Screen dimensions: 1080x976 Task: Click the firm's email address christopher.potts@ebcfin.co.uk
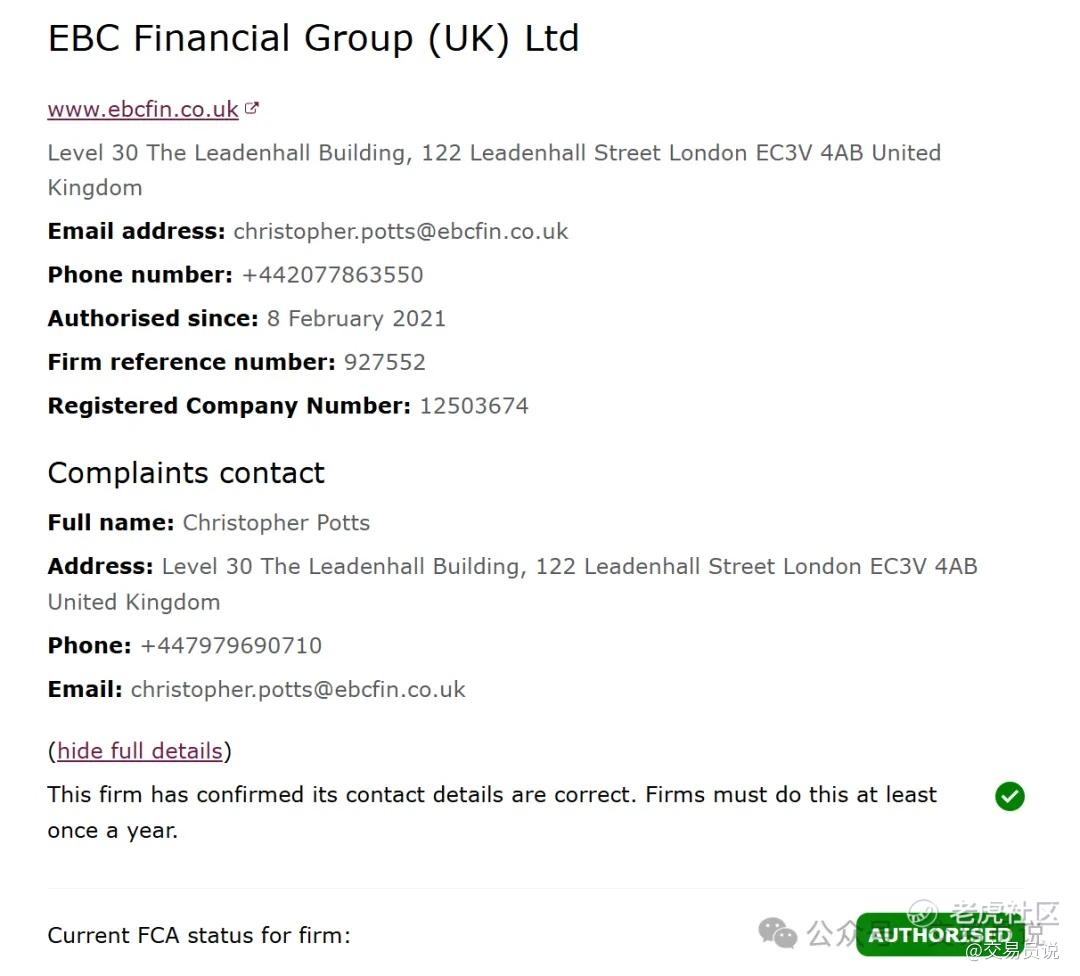400,232
